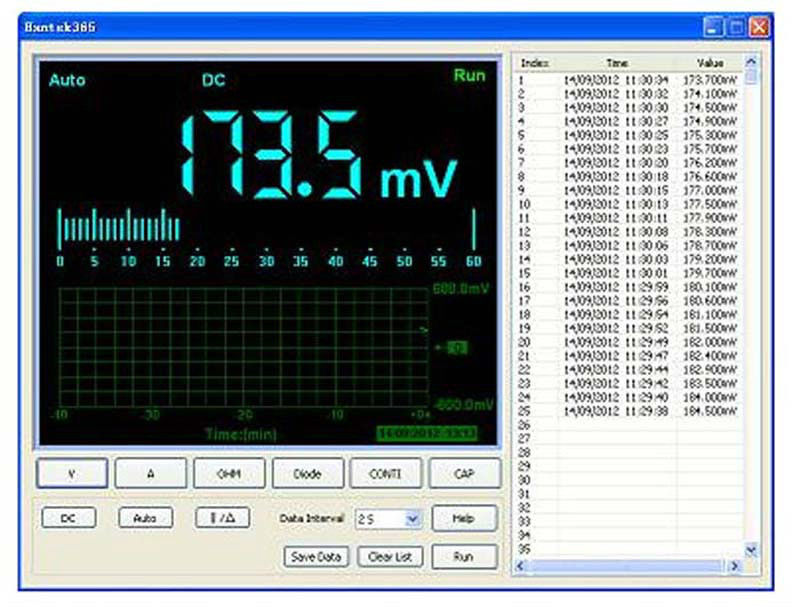Image resolution: width=800 pixels, height=607 pixels.
Task: Switch to DC measurement mode
Action: pyautogui.click(x=67, y=517)
